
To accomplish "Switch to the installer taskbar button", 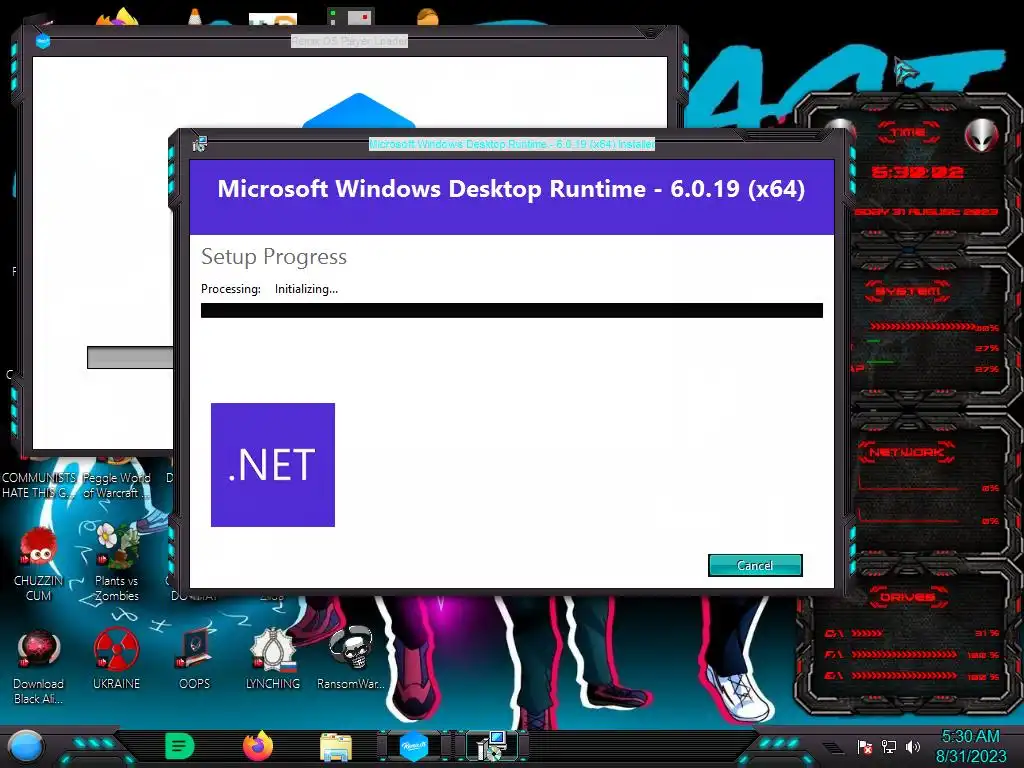I will point(492,746).
